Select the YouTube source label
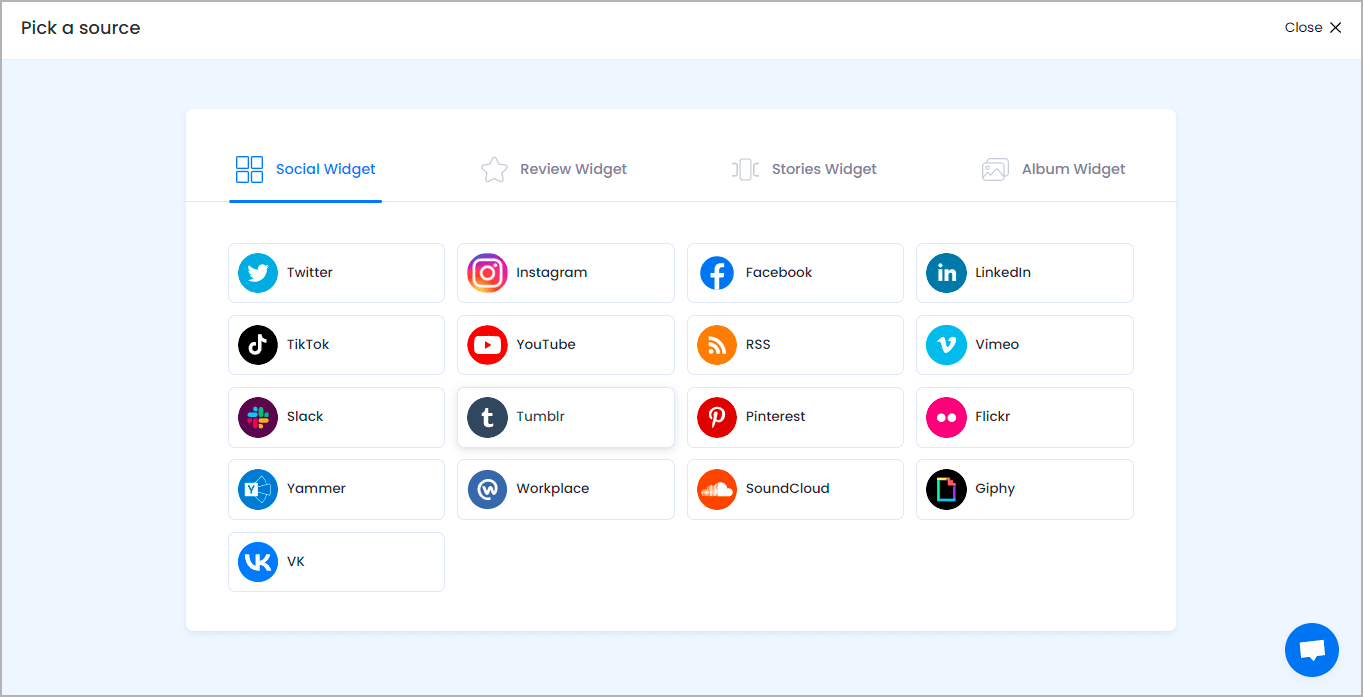Image resolution: width=1363 pixels, height=697 pixels. (546, 345)
